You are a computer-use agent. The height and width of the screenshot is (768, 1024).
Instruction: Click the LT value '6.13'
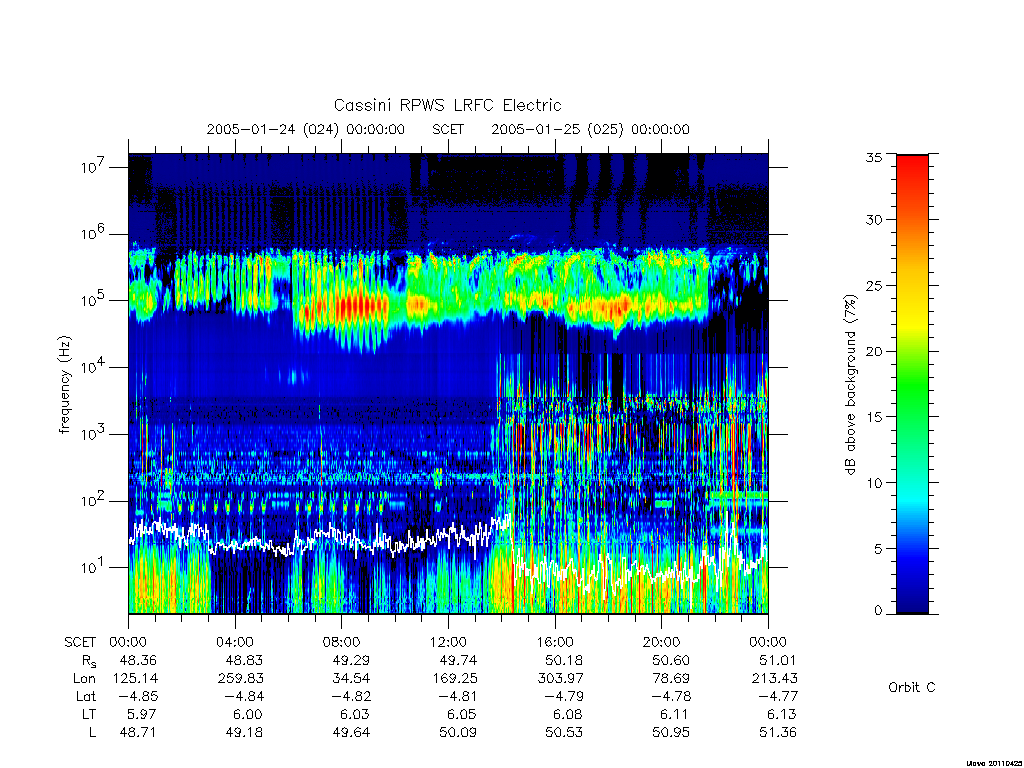pyautogui.click(x=781, y=714)
